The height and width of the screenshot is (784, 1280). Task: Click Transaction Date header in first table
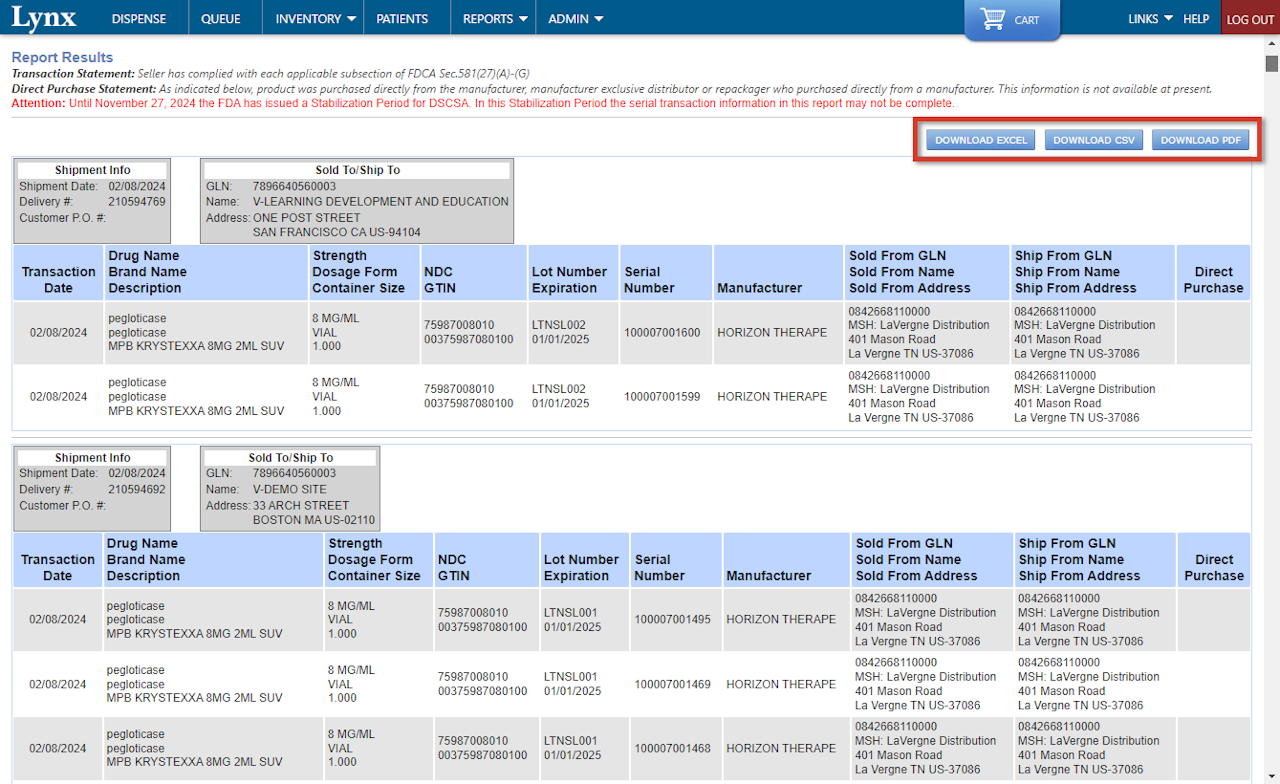58,280
